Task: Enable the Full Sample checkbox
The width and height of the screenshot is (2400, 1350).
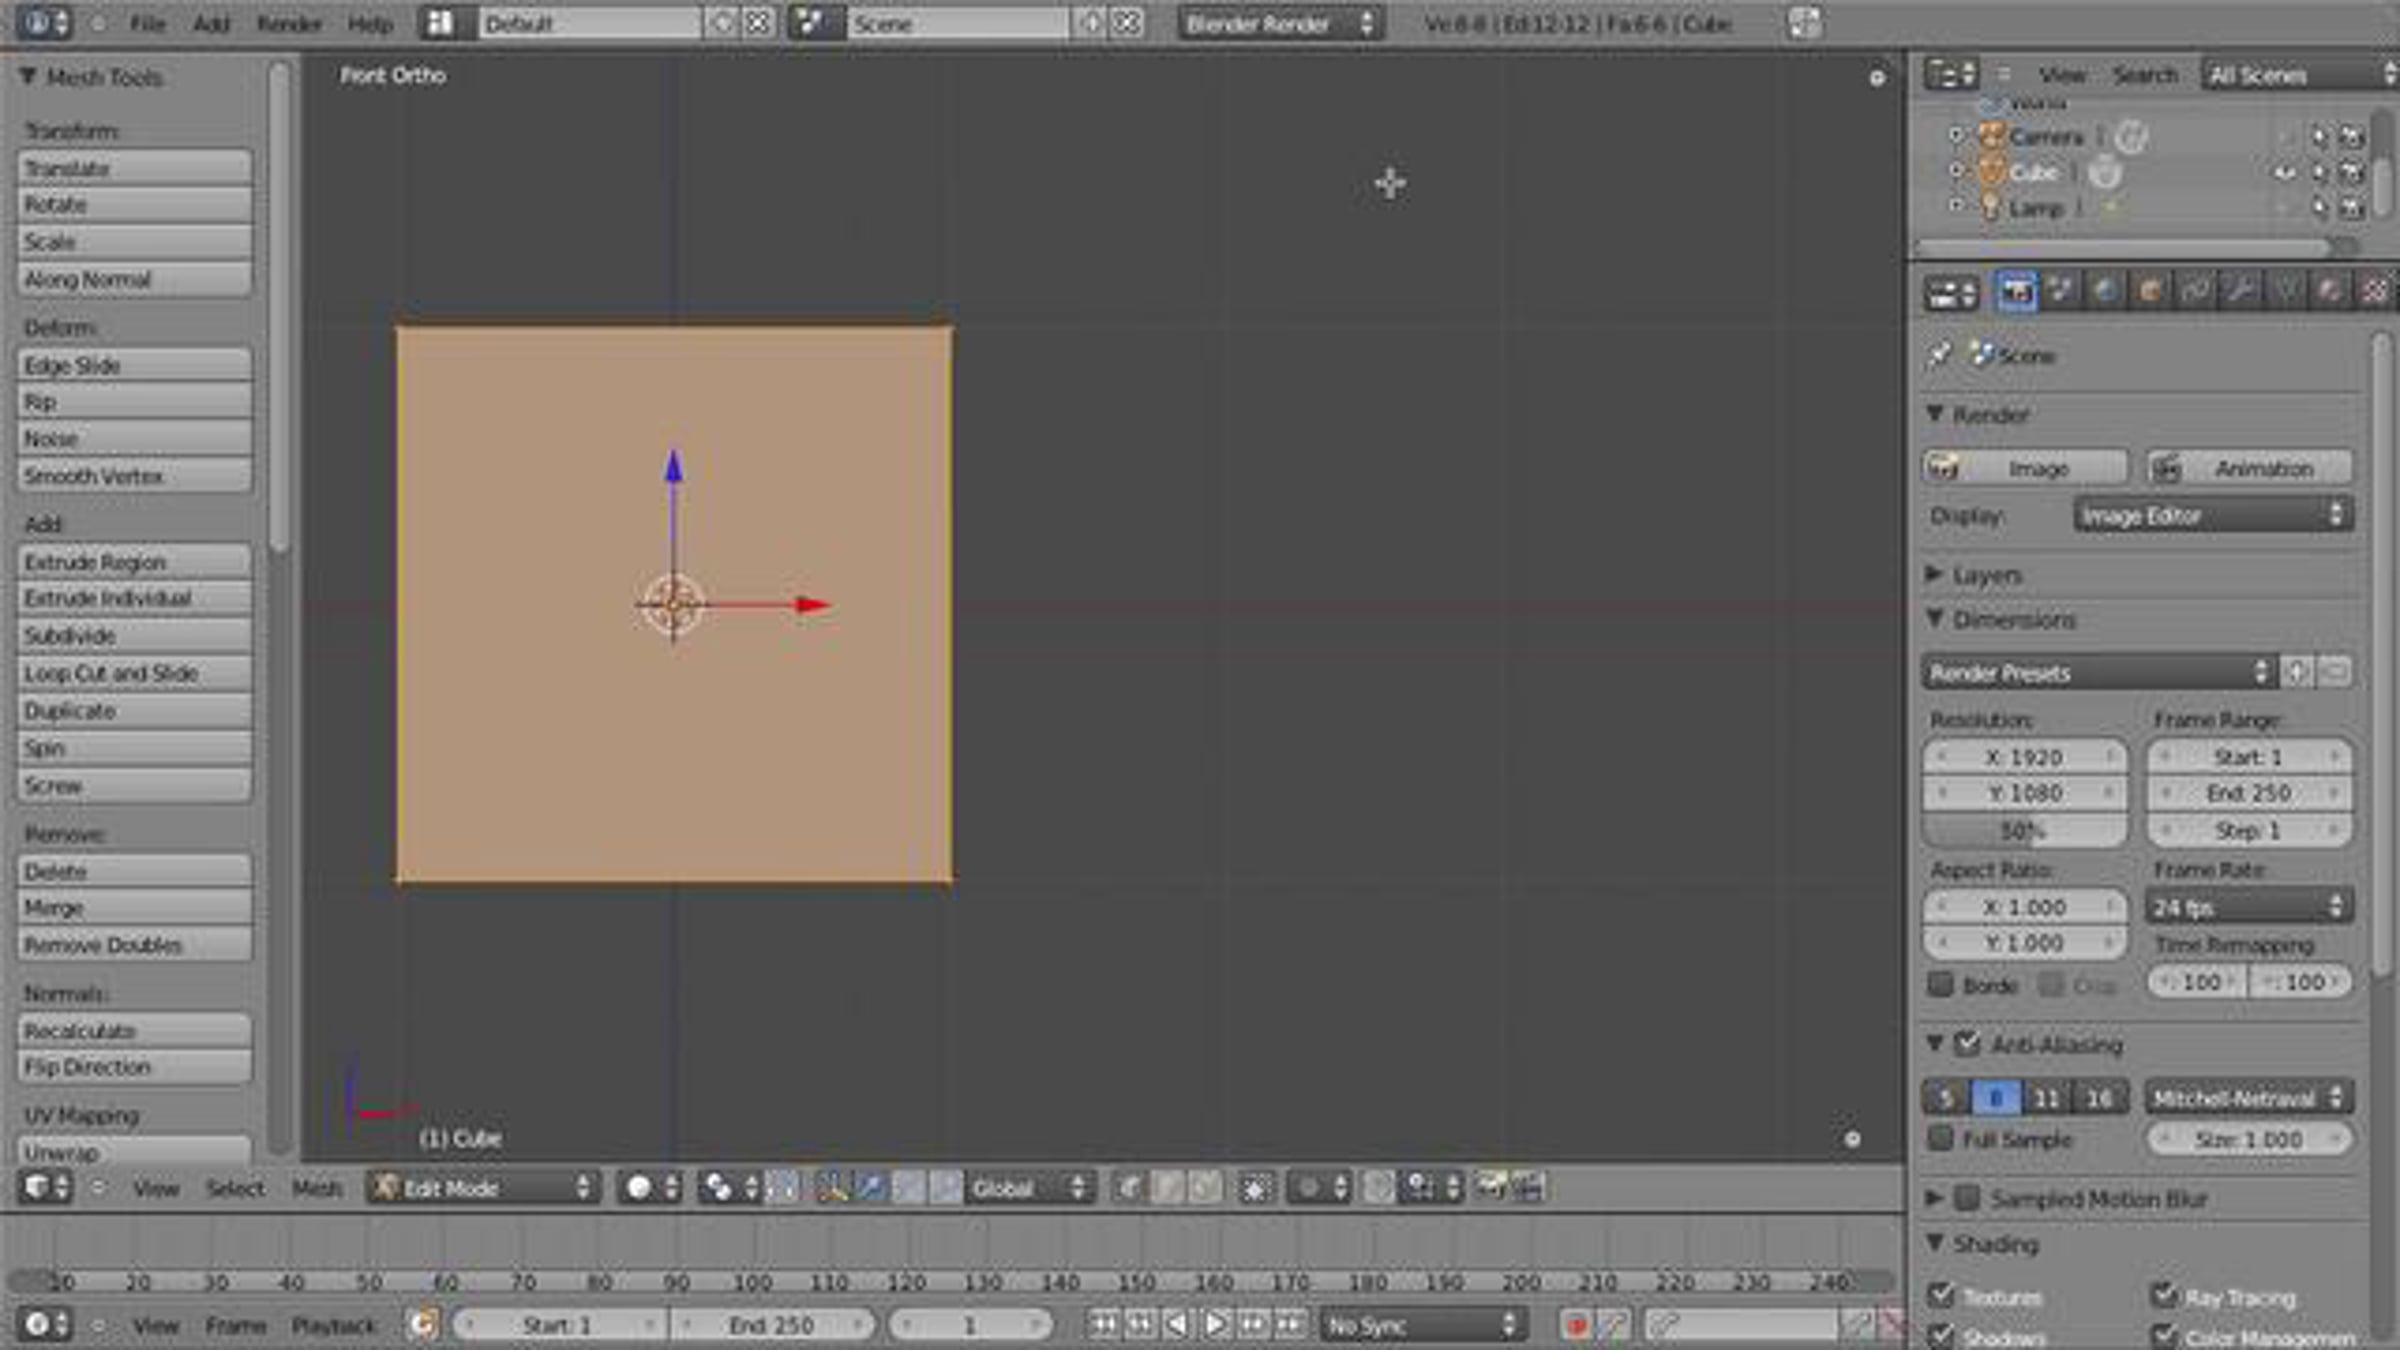Action: coord(1941,1139)
